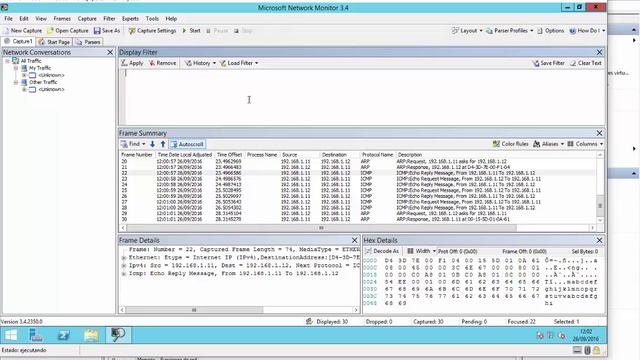Switch to Parsers tab
The height and width of the screenshot is (360, 640).
[88, 42]
